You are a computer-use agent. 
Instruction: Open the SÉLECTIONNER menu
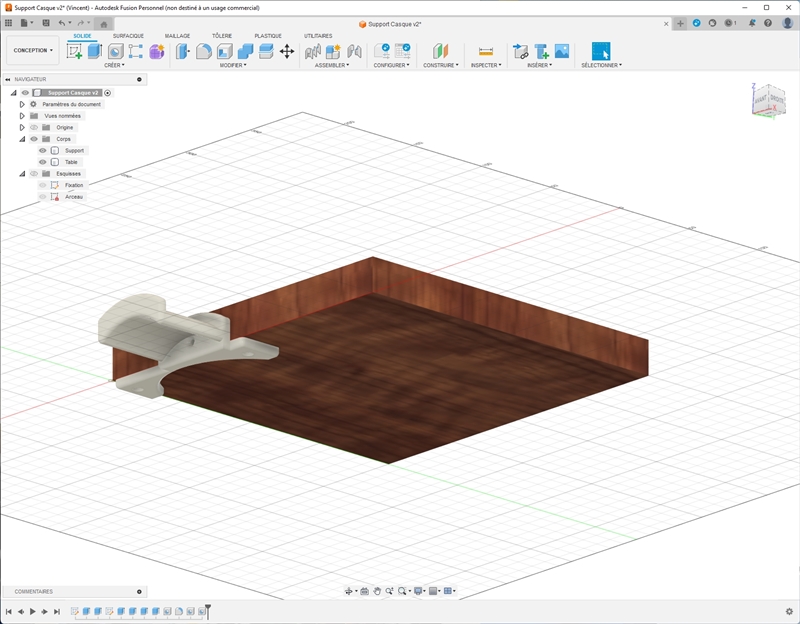click(x=602, y=65)
